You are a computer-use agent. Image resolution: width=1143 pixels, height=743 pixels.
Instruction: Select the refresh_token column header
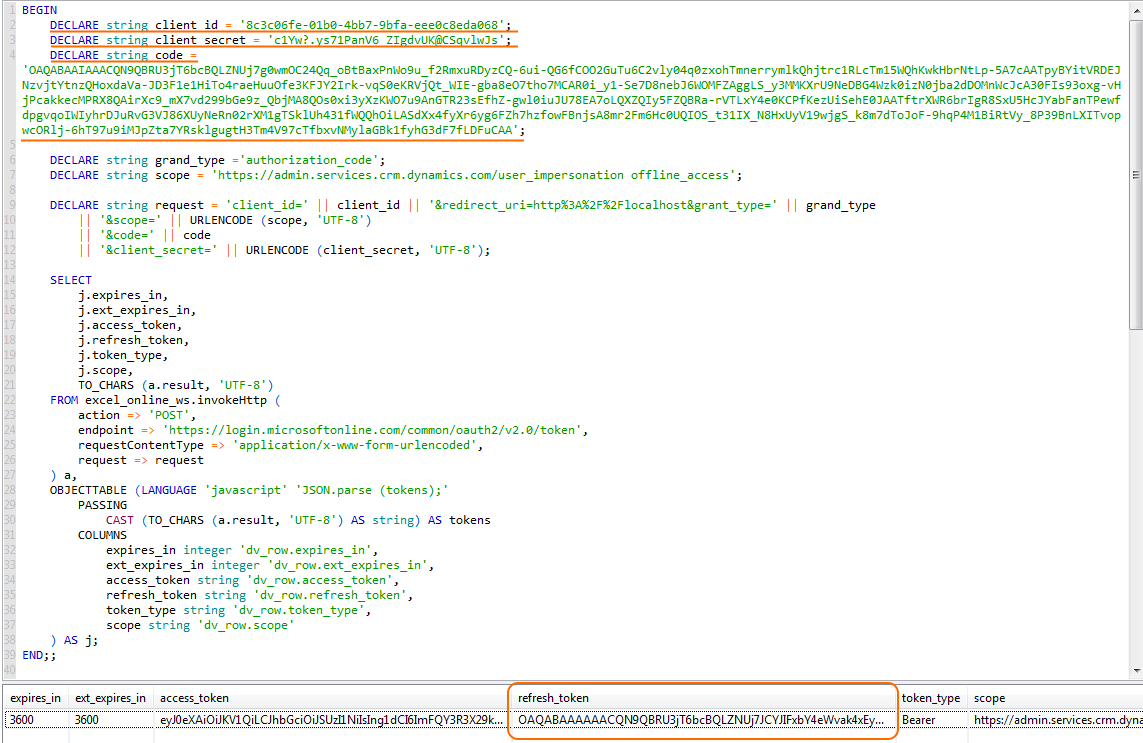tap(553, 698)
